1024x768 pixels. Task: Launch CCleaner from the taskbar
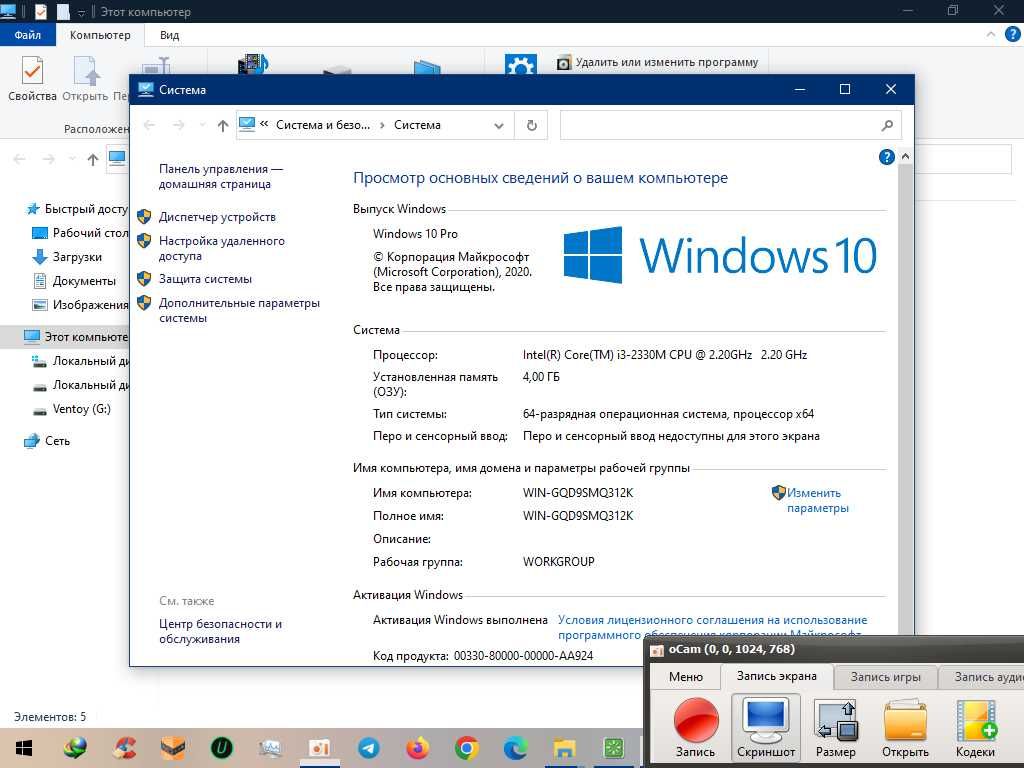(x=124, y=748)
